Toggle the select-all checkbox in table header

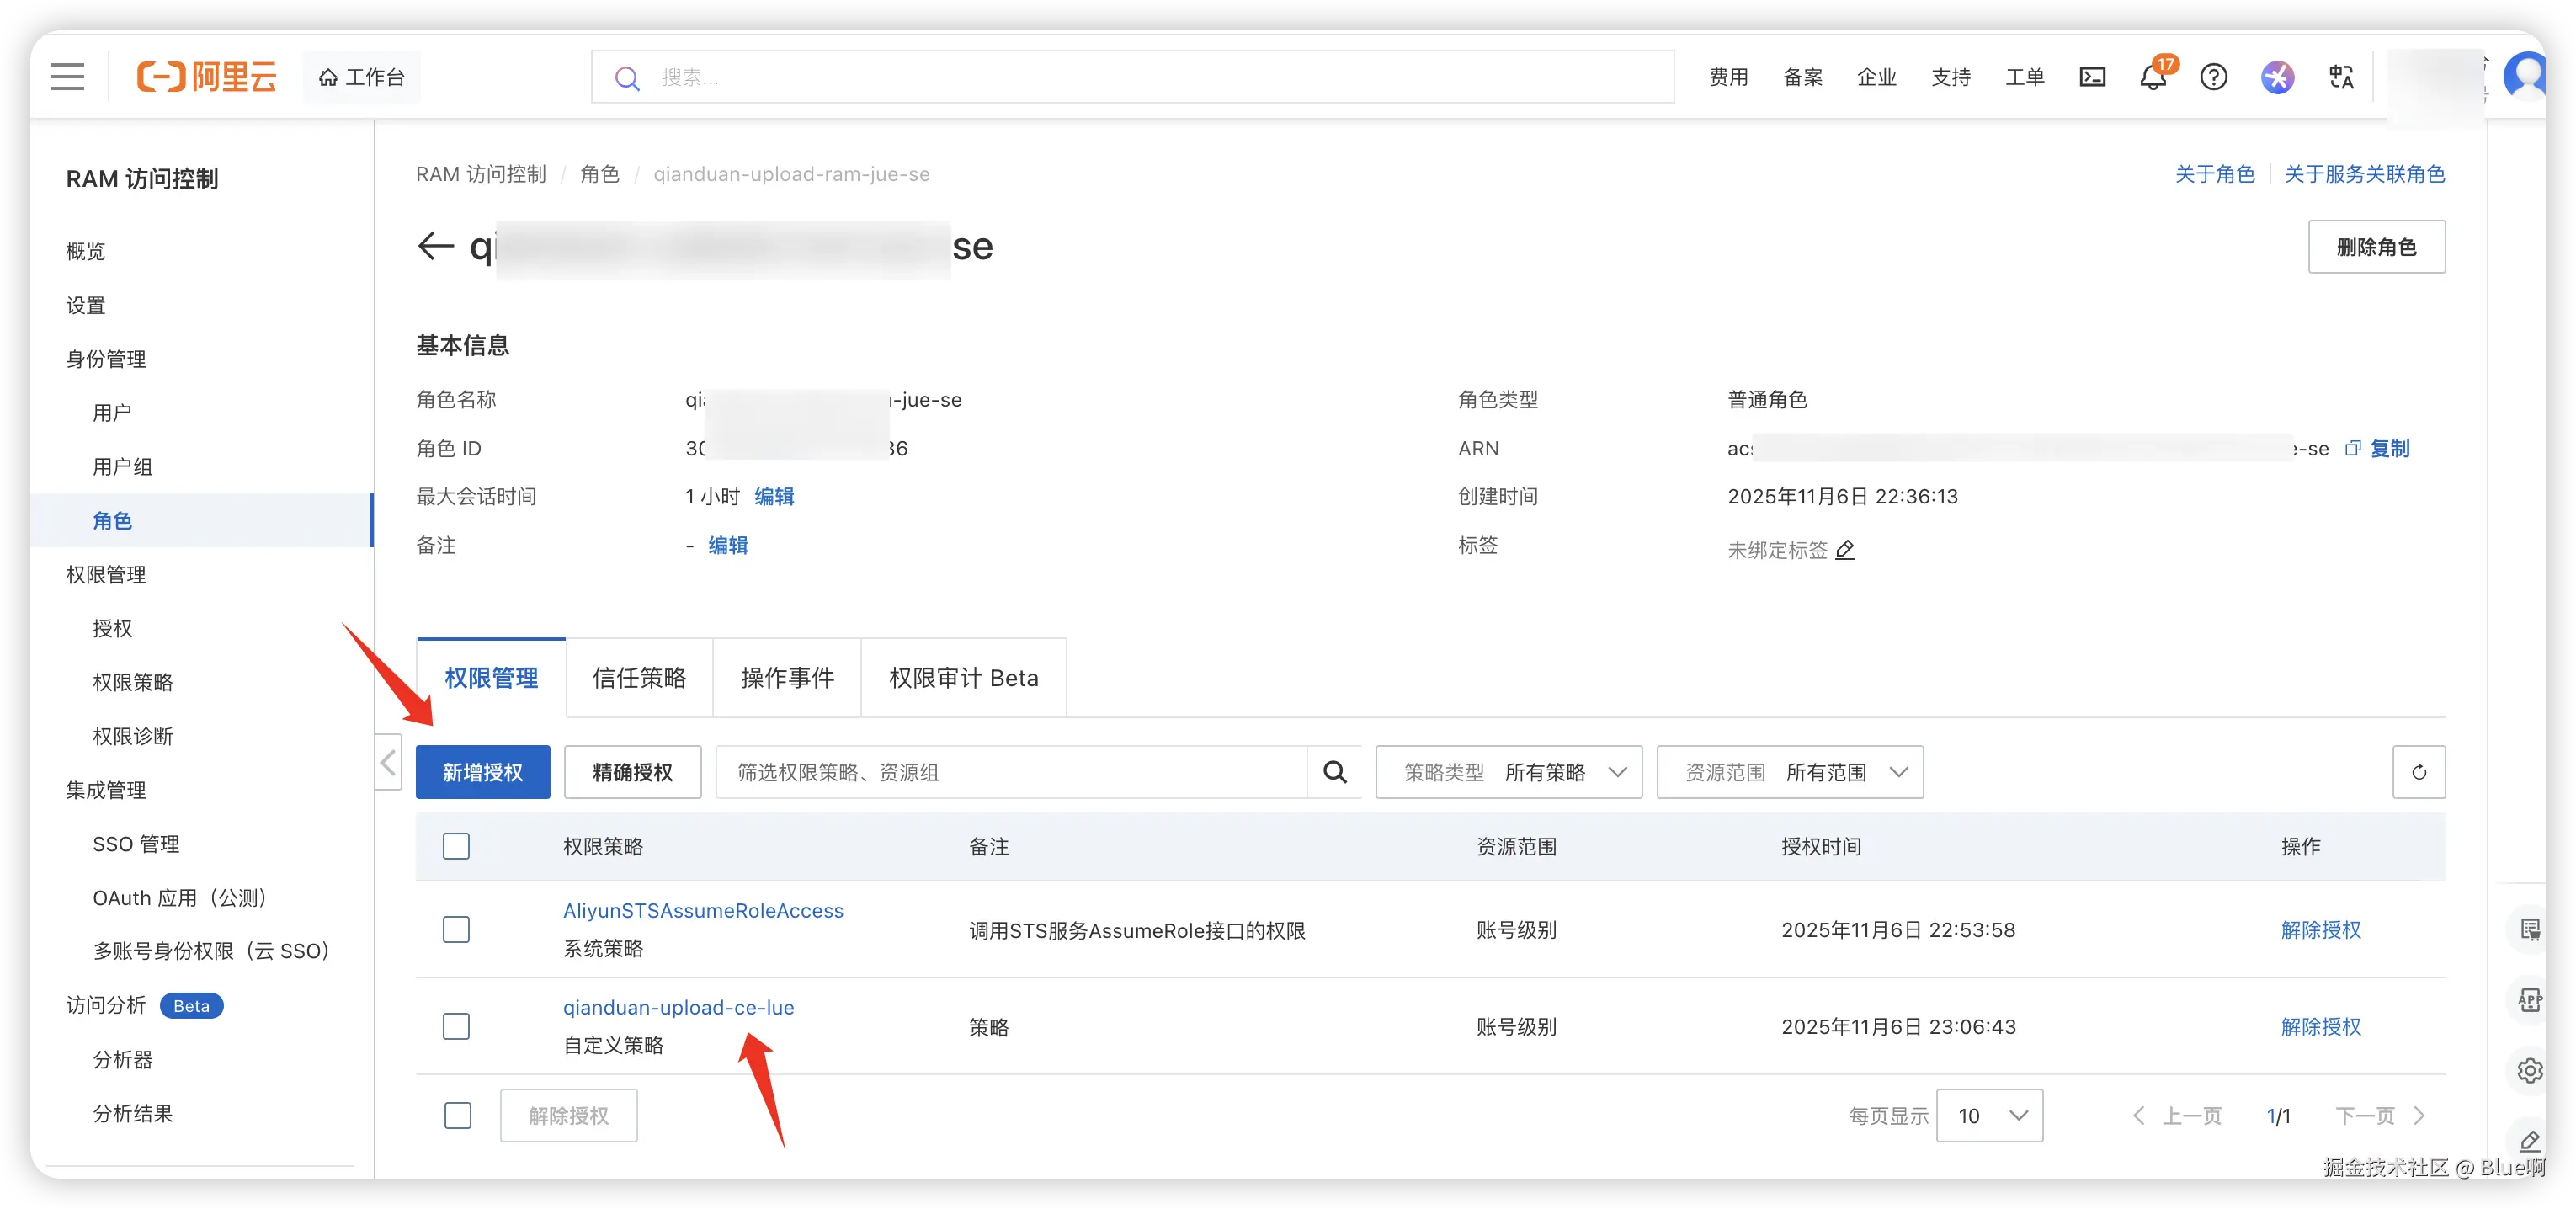[x=456, y=846]
